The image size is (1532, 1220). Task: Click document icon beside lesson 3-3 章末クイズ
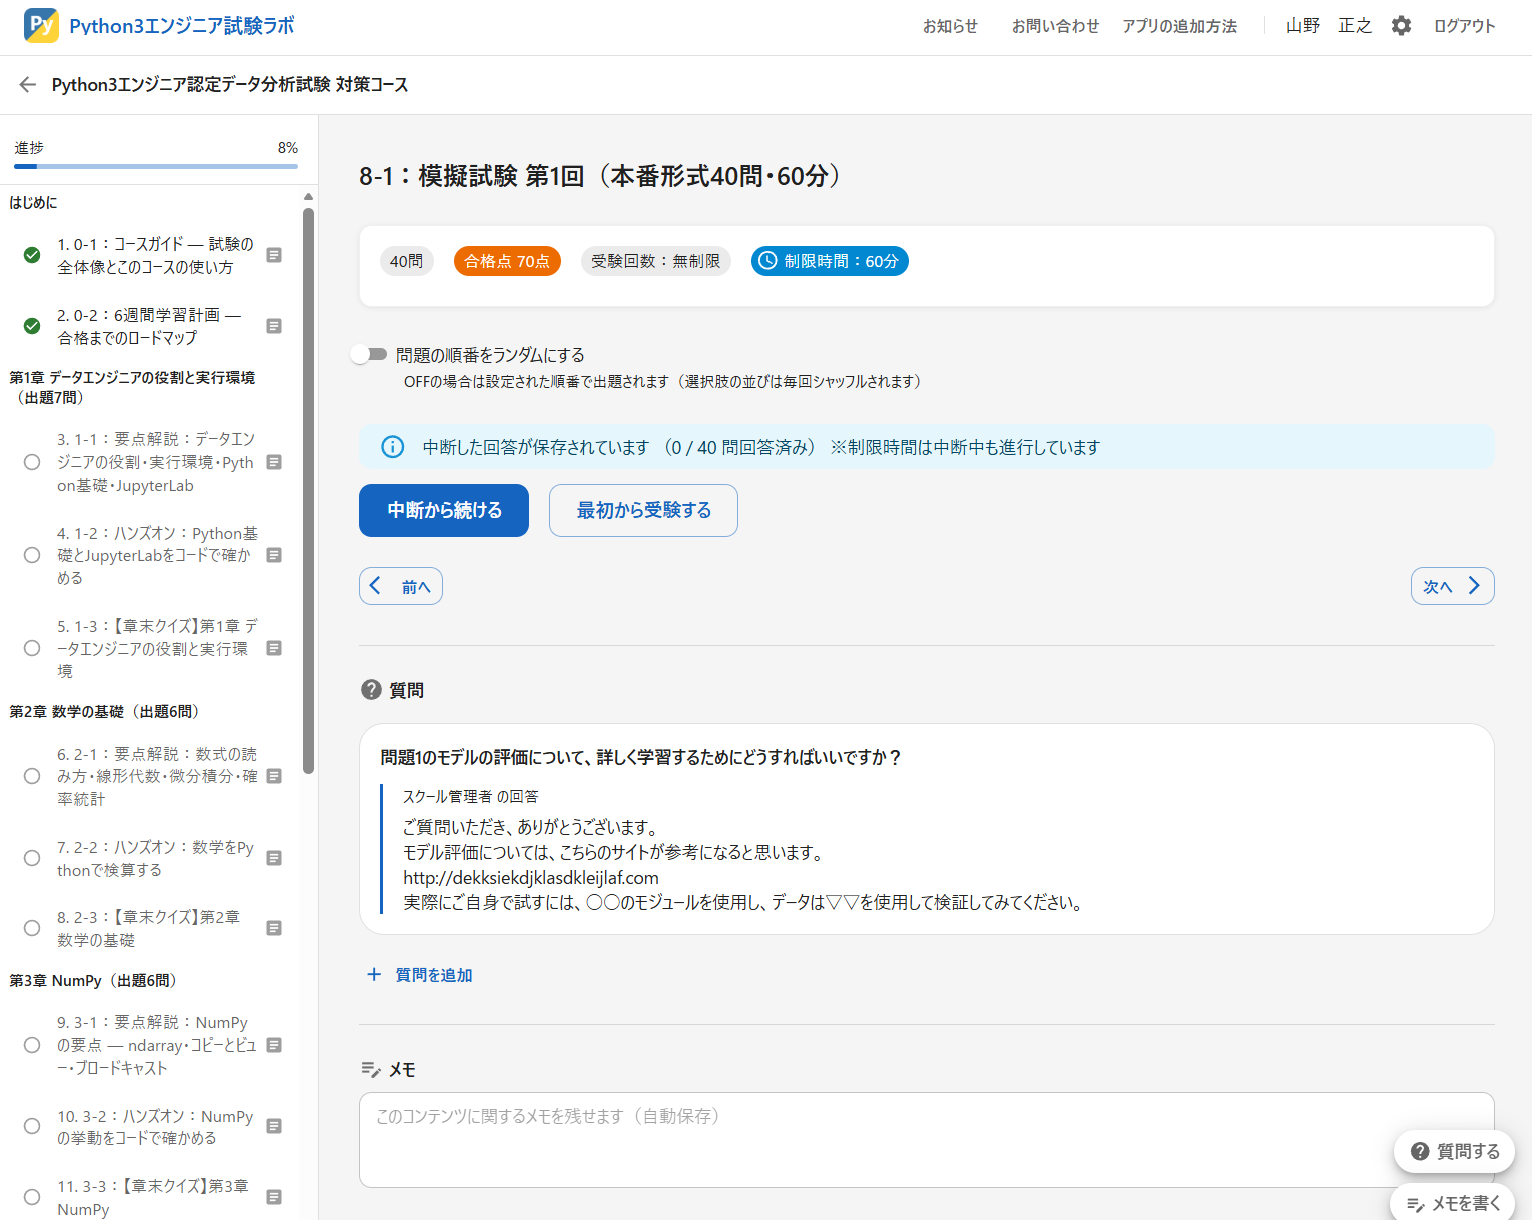point(274,1197)
